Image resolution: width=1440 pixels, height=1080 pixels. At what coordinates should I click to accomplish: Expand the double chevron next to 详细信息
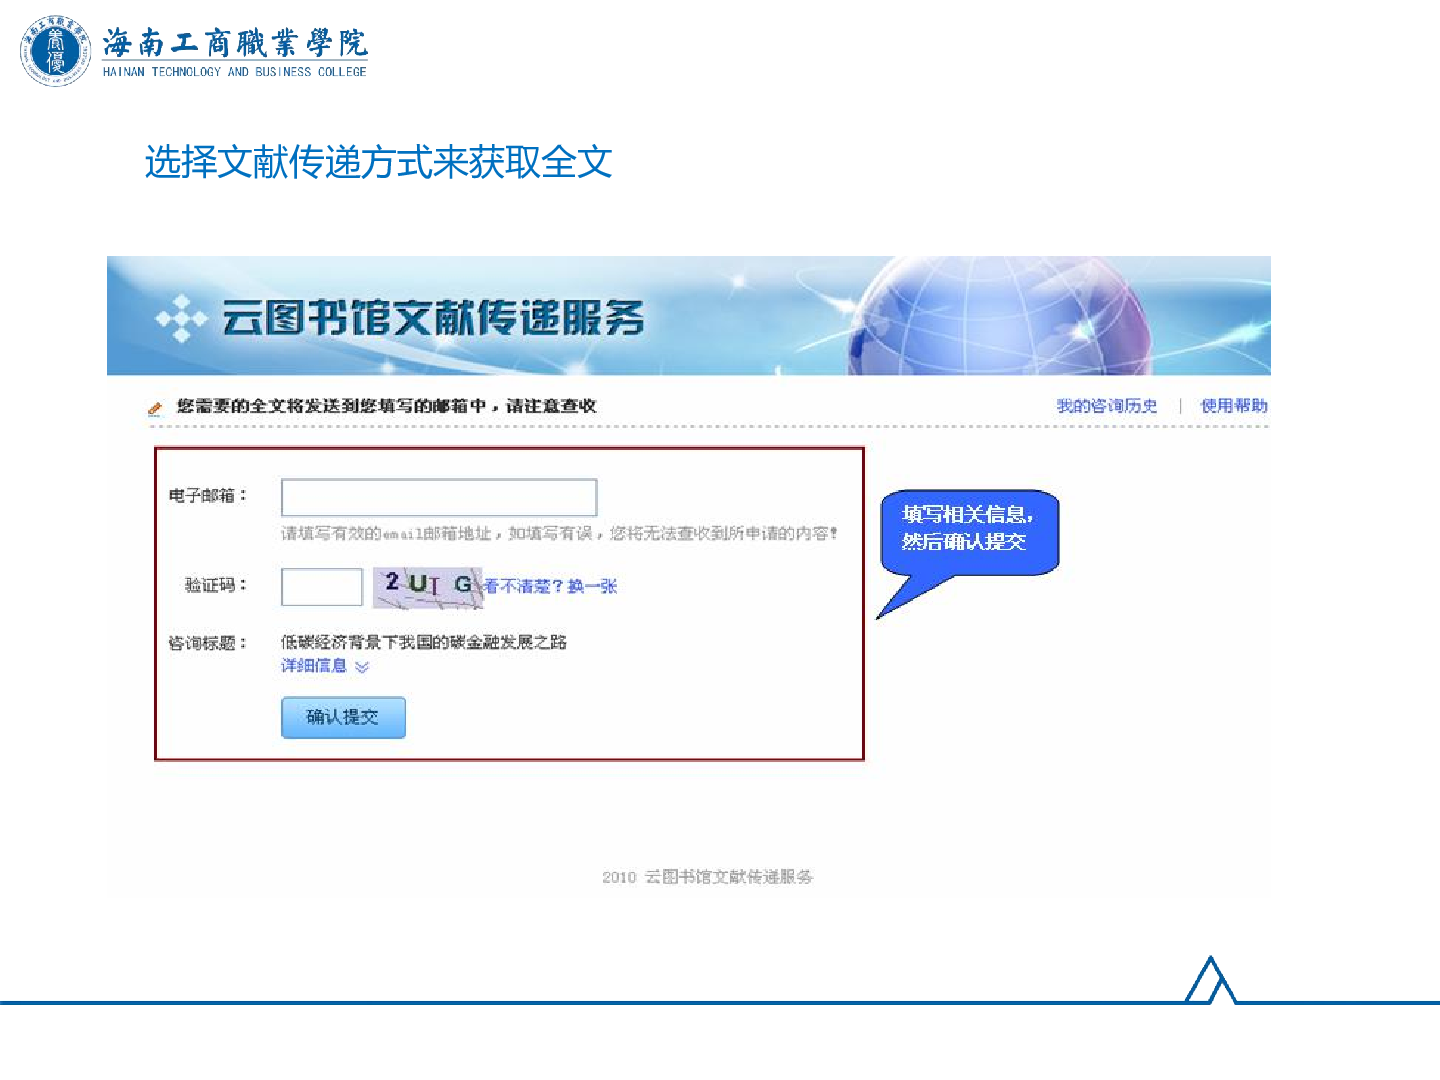362,667
